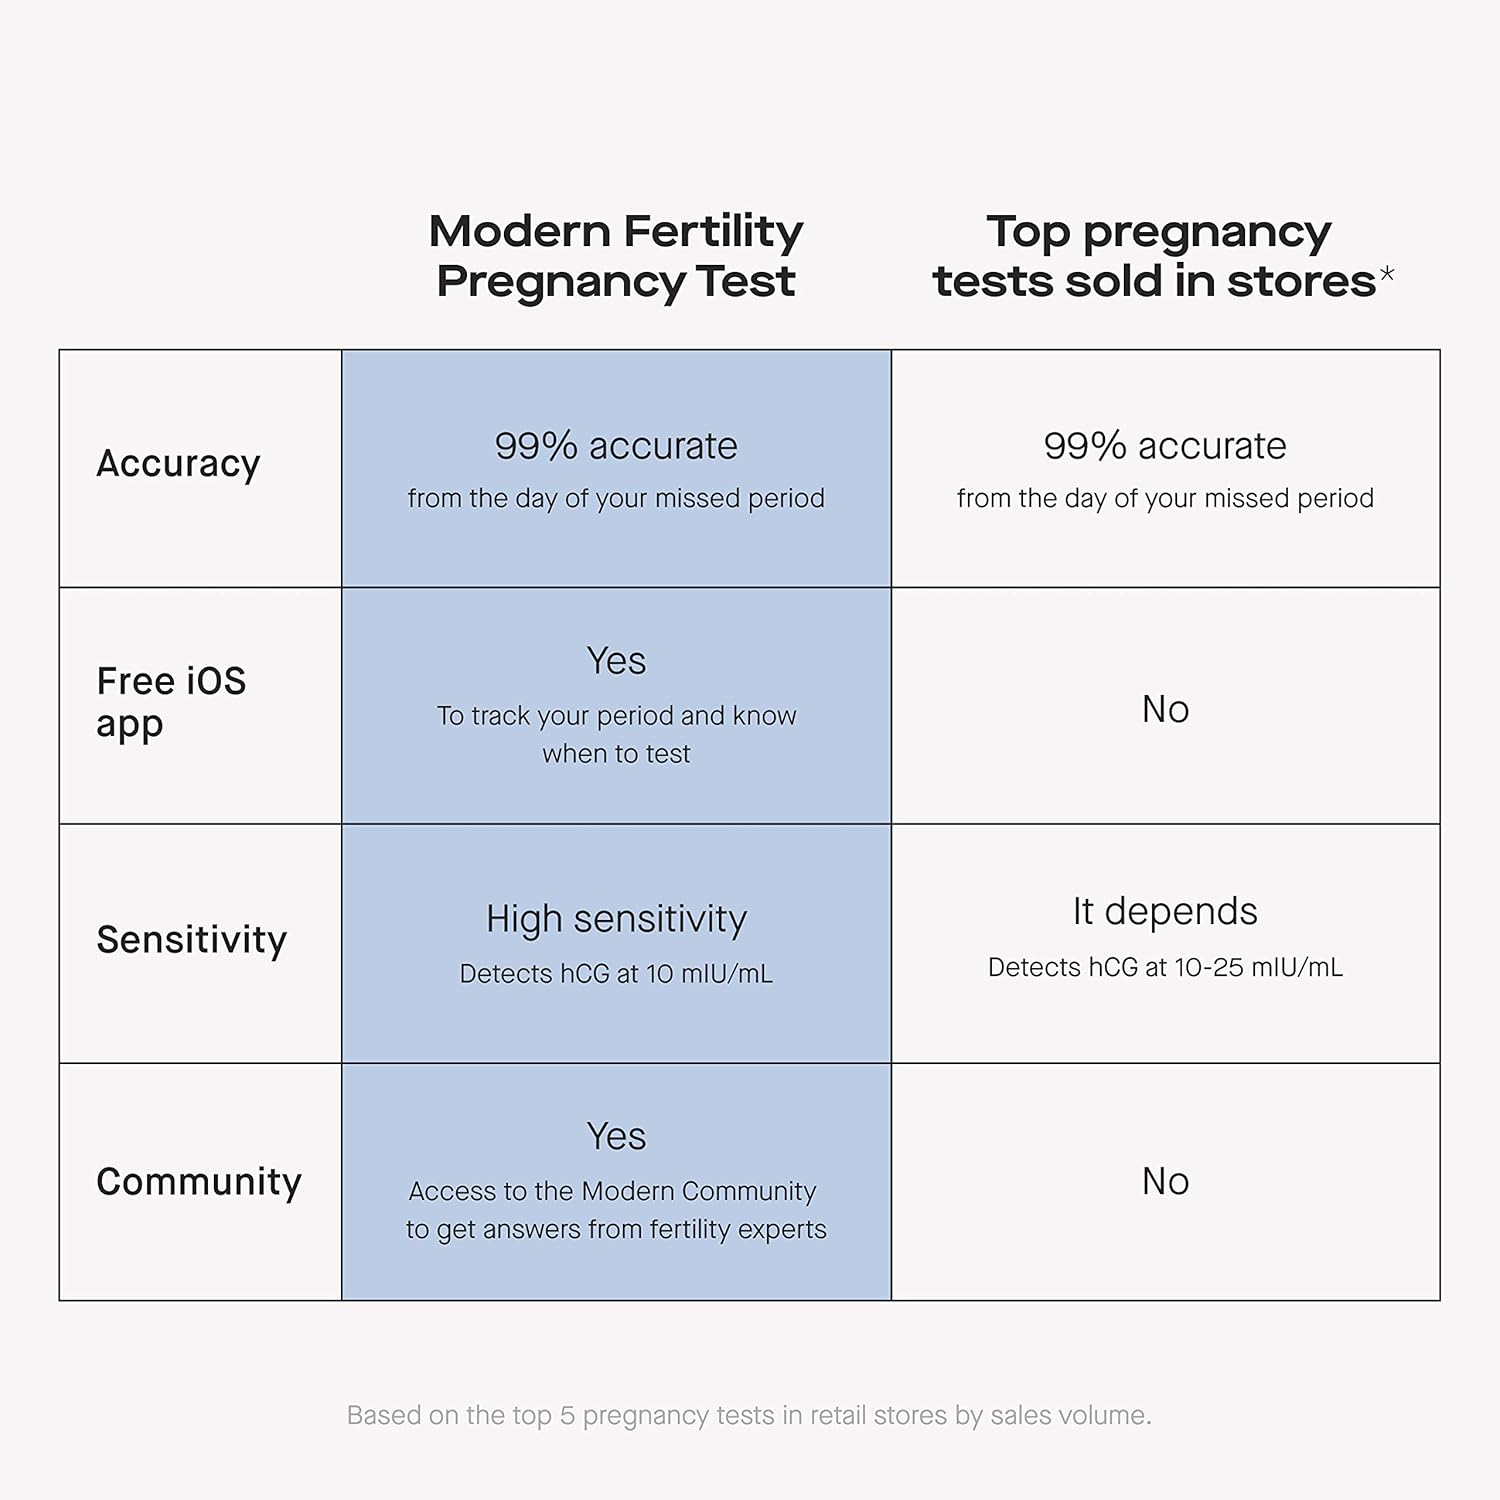This screenshot has width=1500, height=1500.
Task: Click Yes in the Community row
Action: 616,1137
